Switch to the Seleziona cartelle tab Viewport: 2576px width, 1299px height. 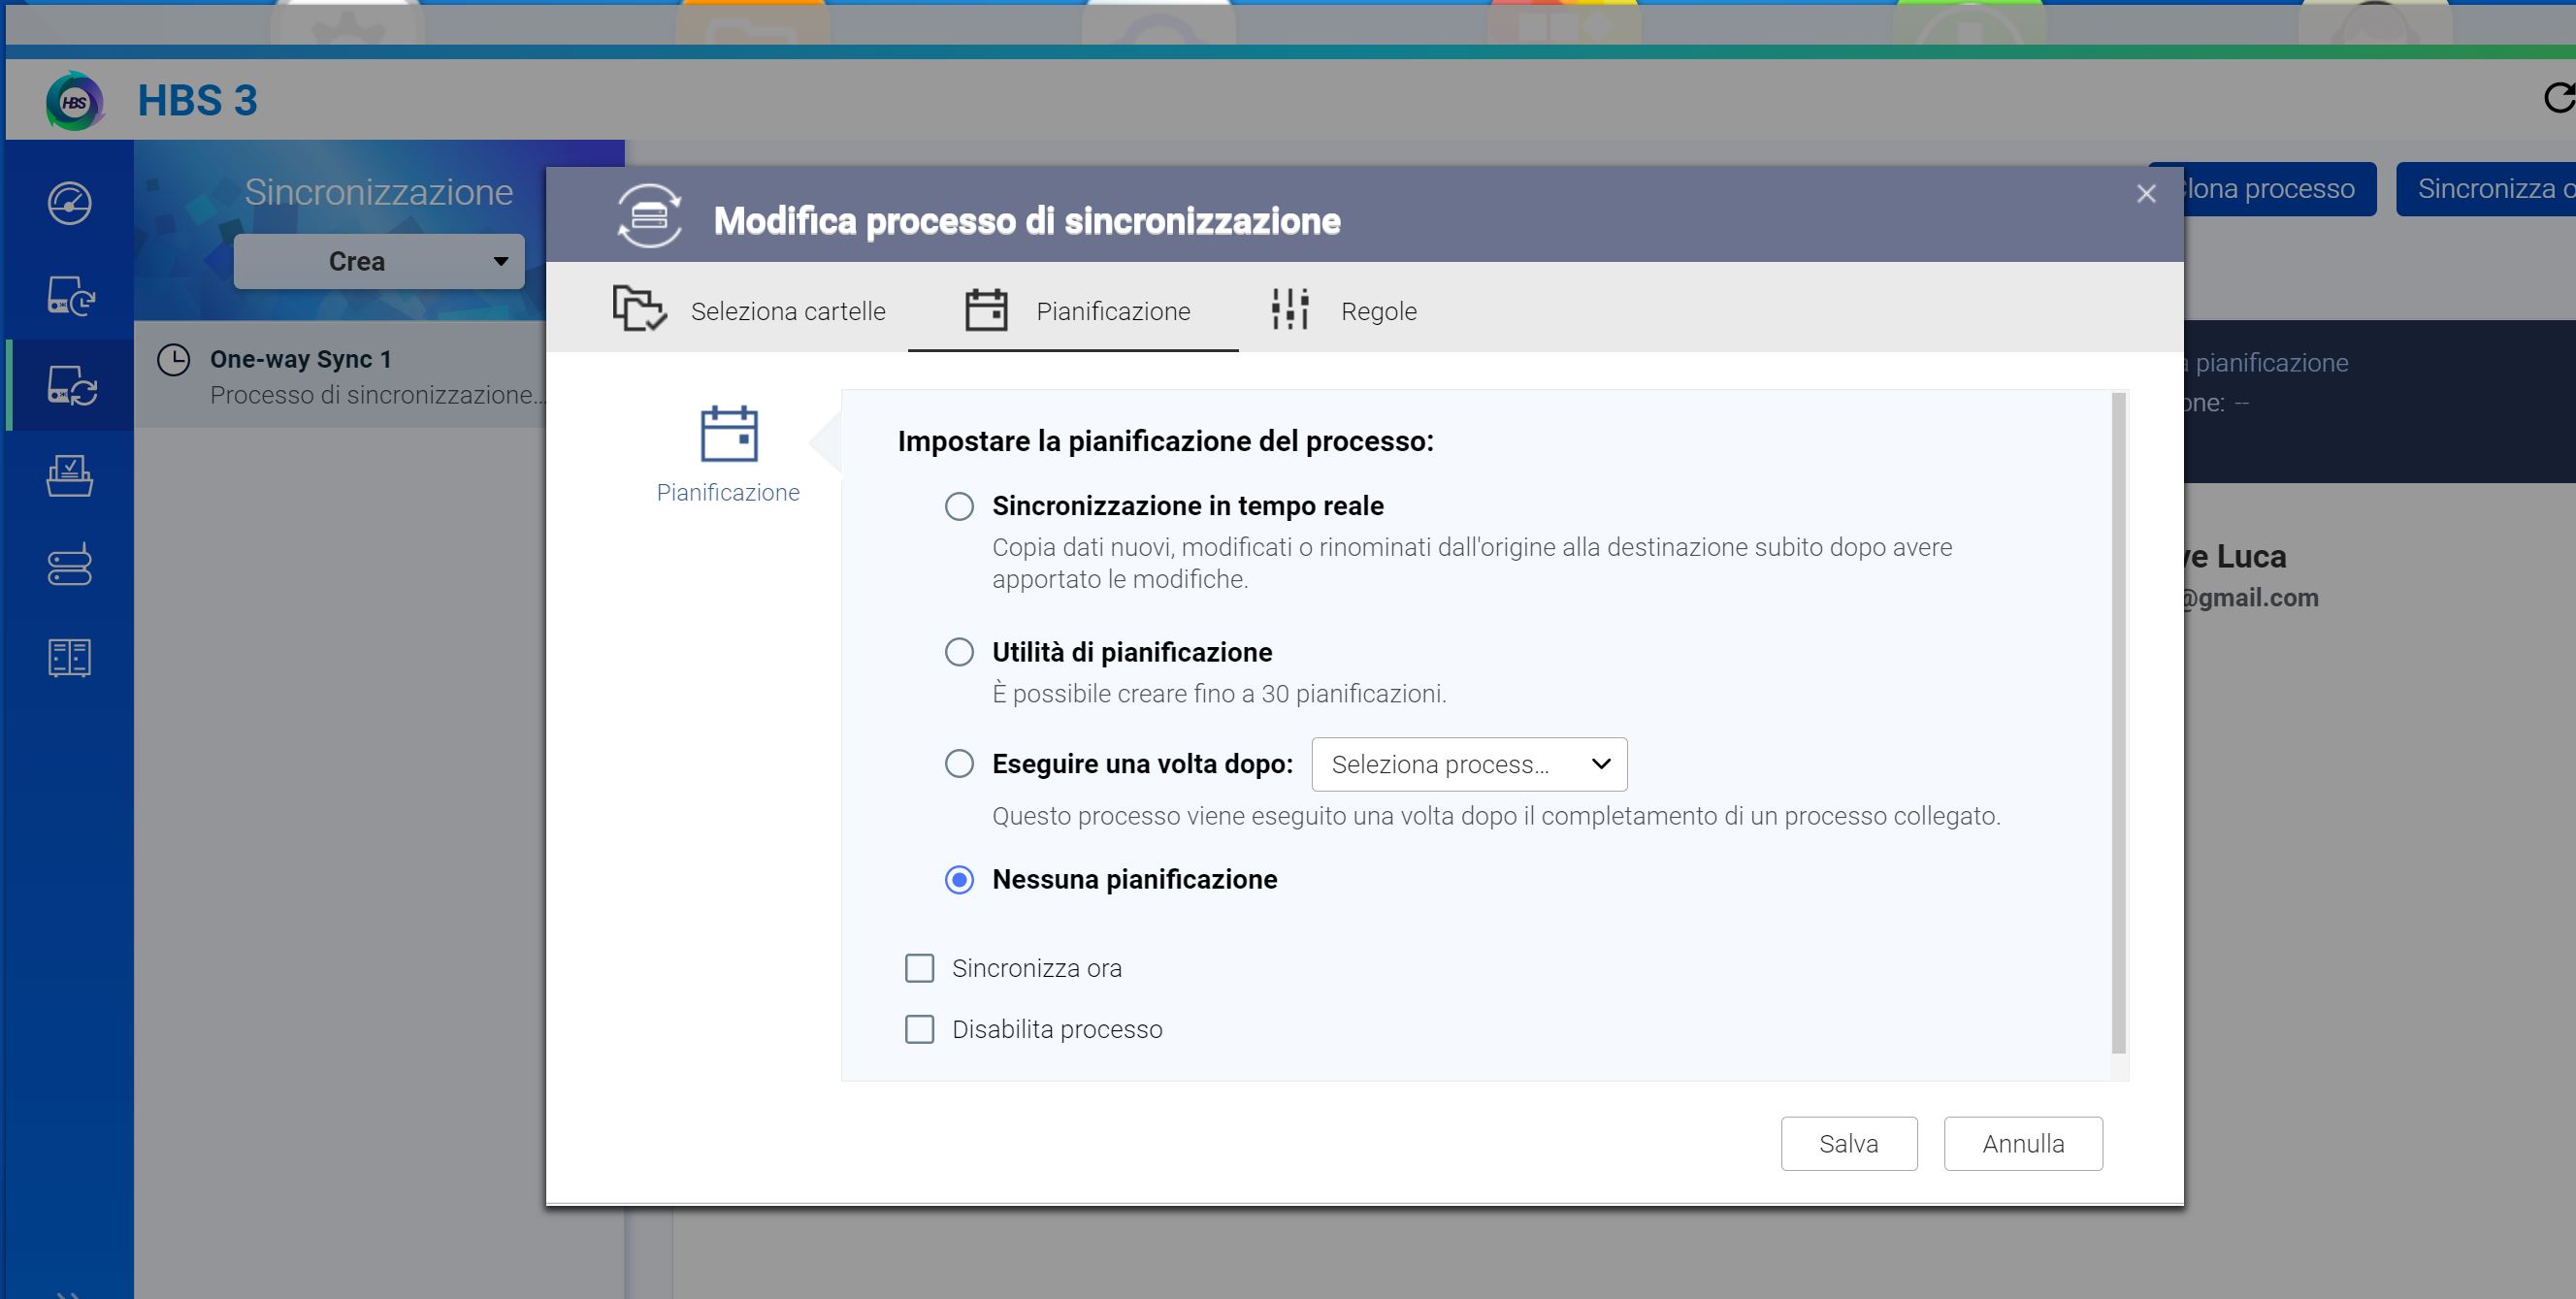pyautogui.click(x=750, y=311)
